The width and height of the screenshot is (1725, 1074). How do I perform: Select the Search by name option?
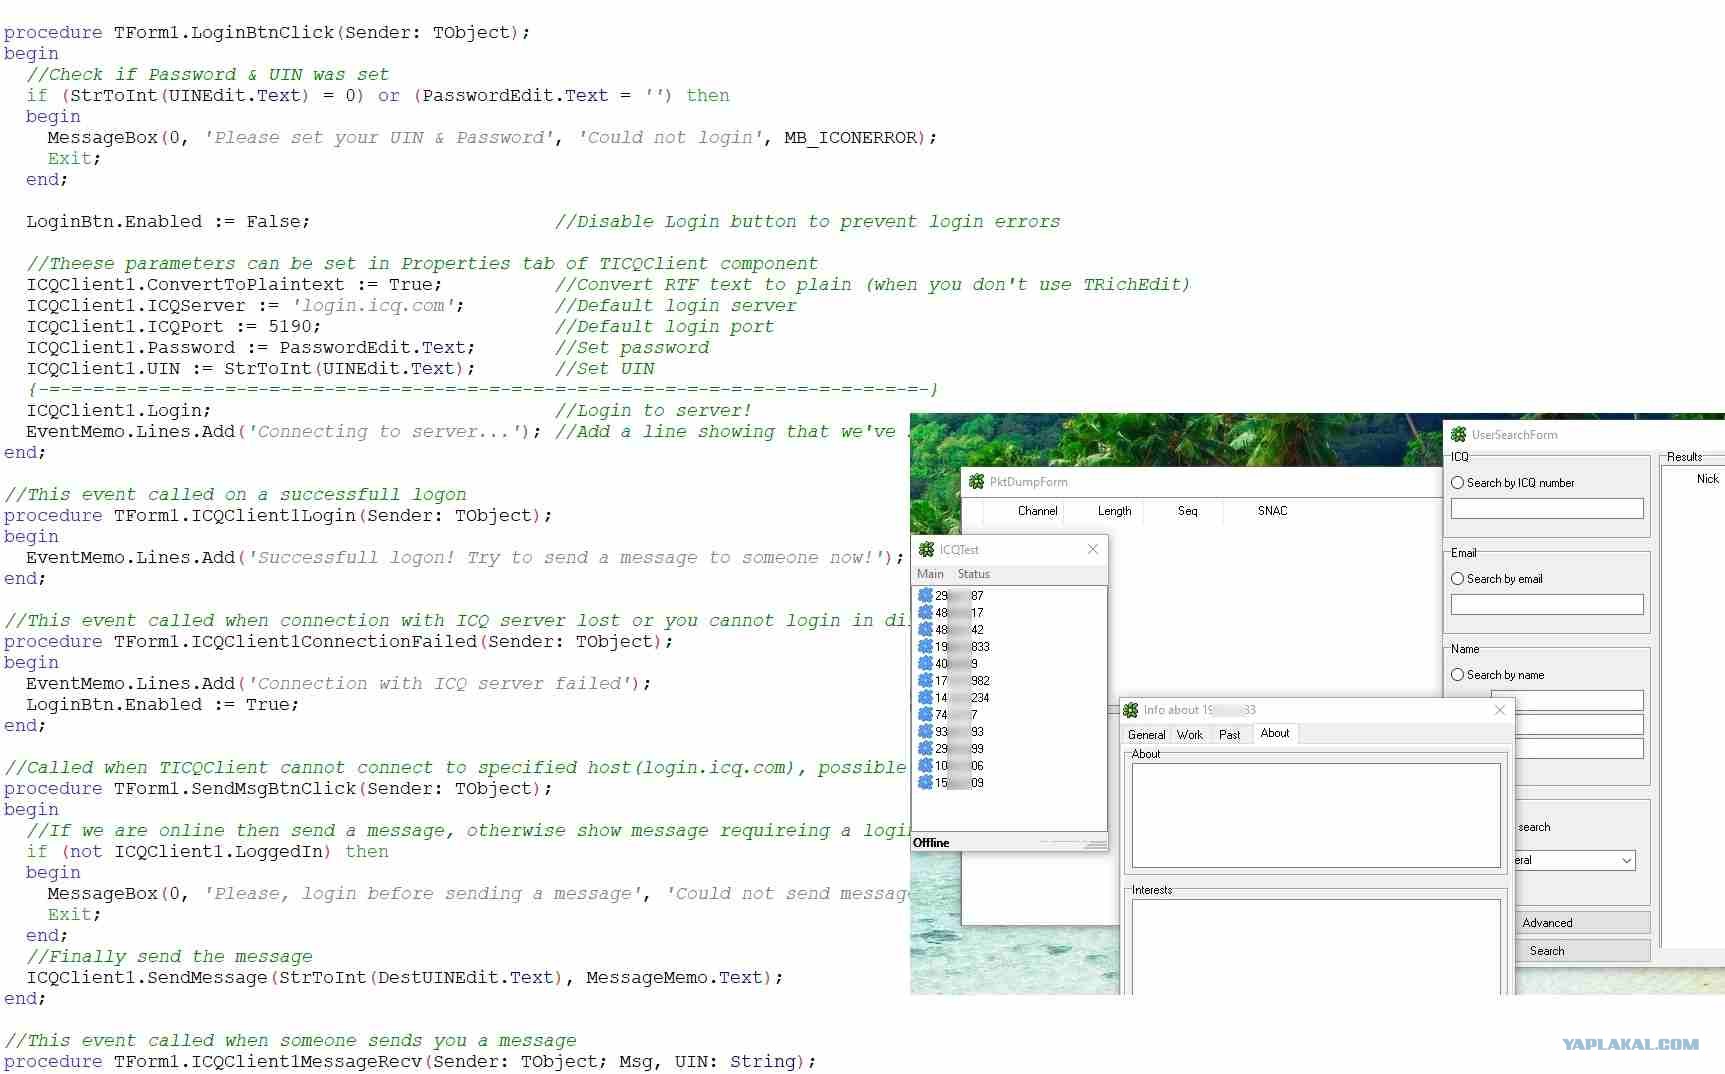pyautogui.click(x=1498, y=674)
